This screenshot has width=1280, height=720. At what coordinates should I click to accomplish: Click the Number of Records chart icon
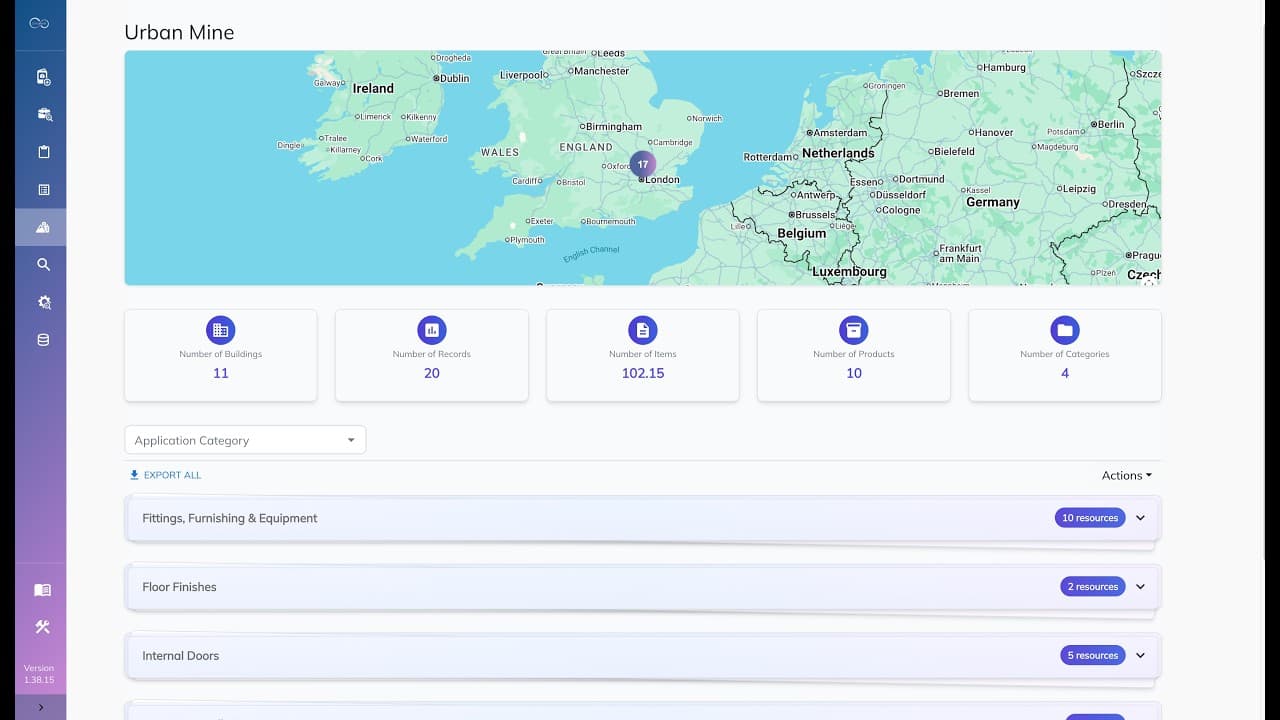432,330
